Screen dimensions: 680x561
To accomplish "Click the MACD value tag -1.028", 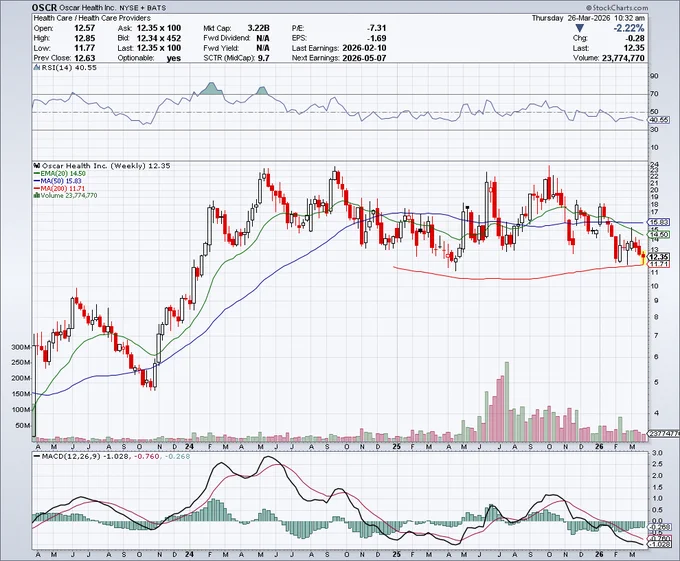I will 660,545.
